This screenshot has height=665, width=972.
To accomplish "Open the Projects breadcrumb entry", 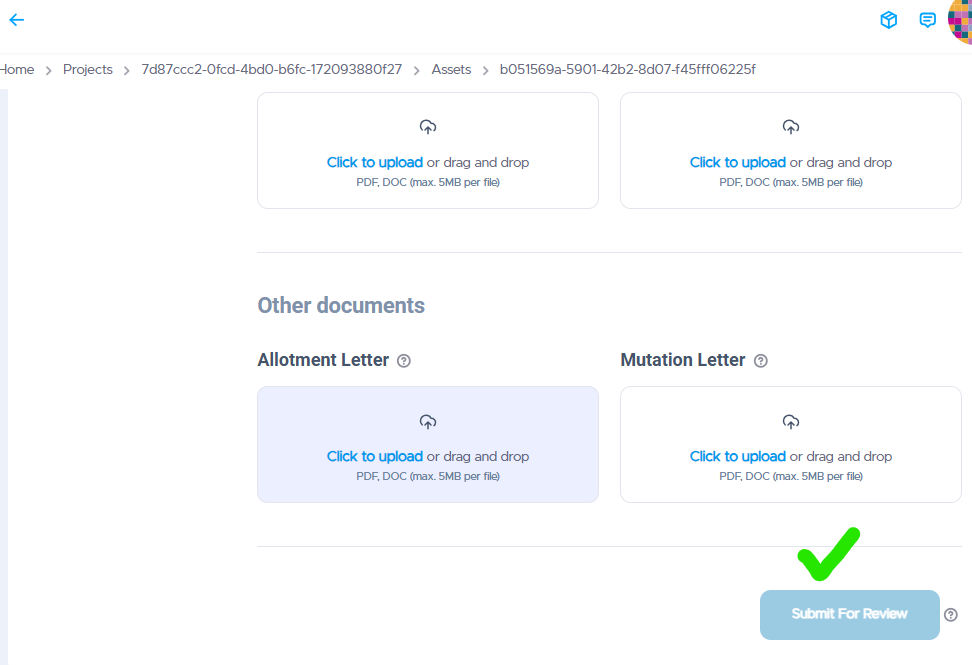I will (x=87, y=69).
